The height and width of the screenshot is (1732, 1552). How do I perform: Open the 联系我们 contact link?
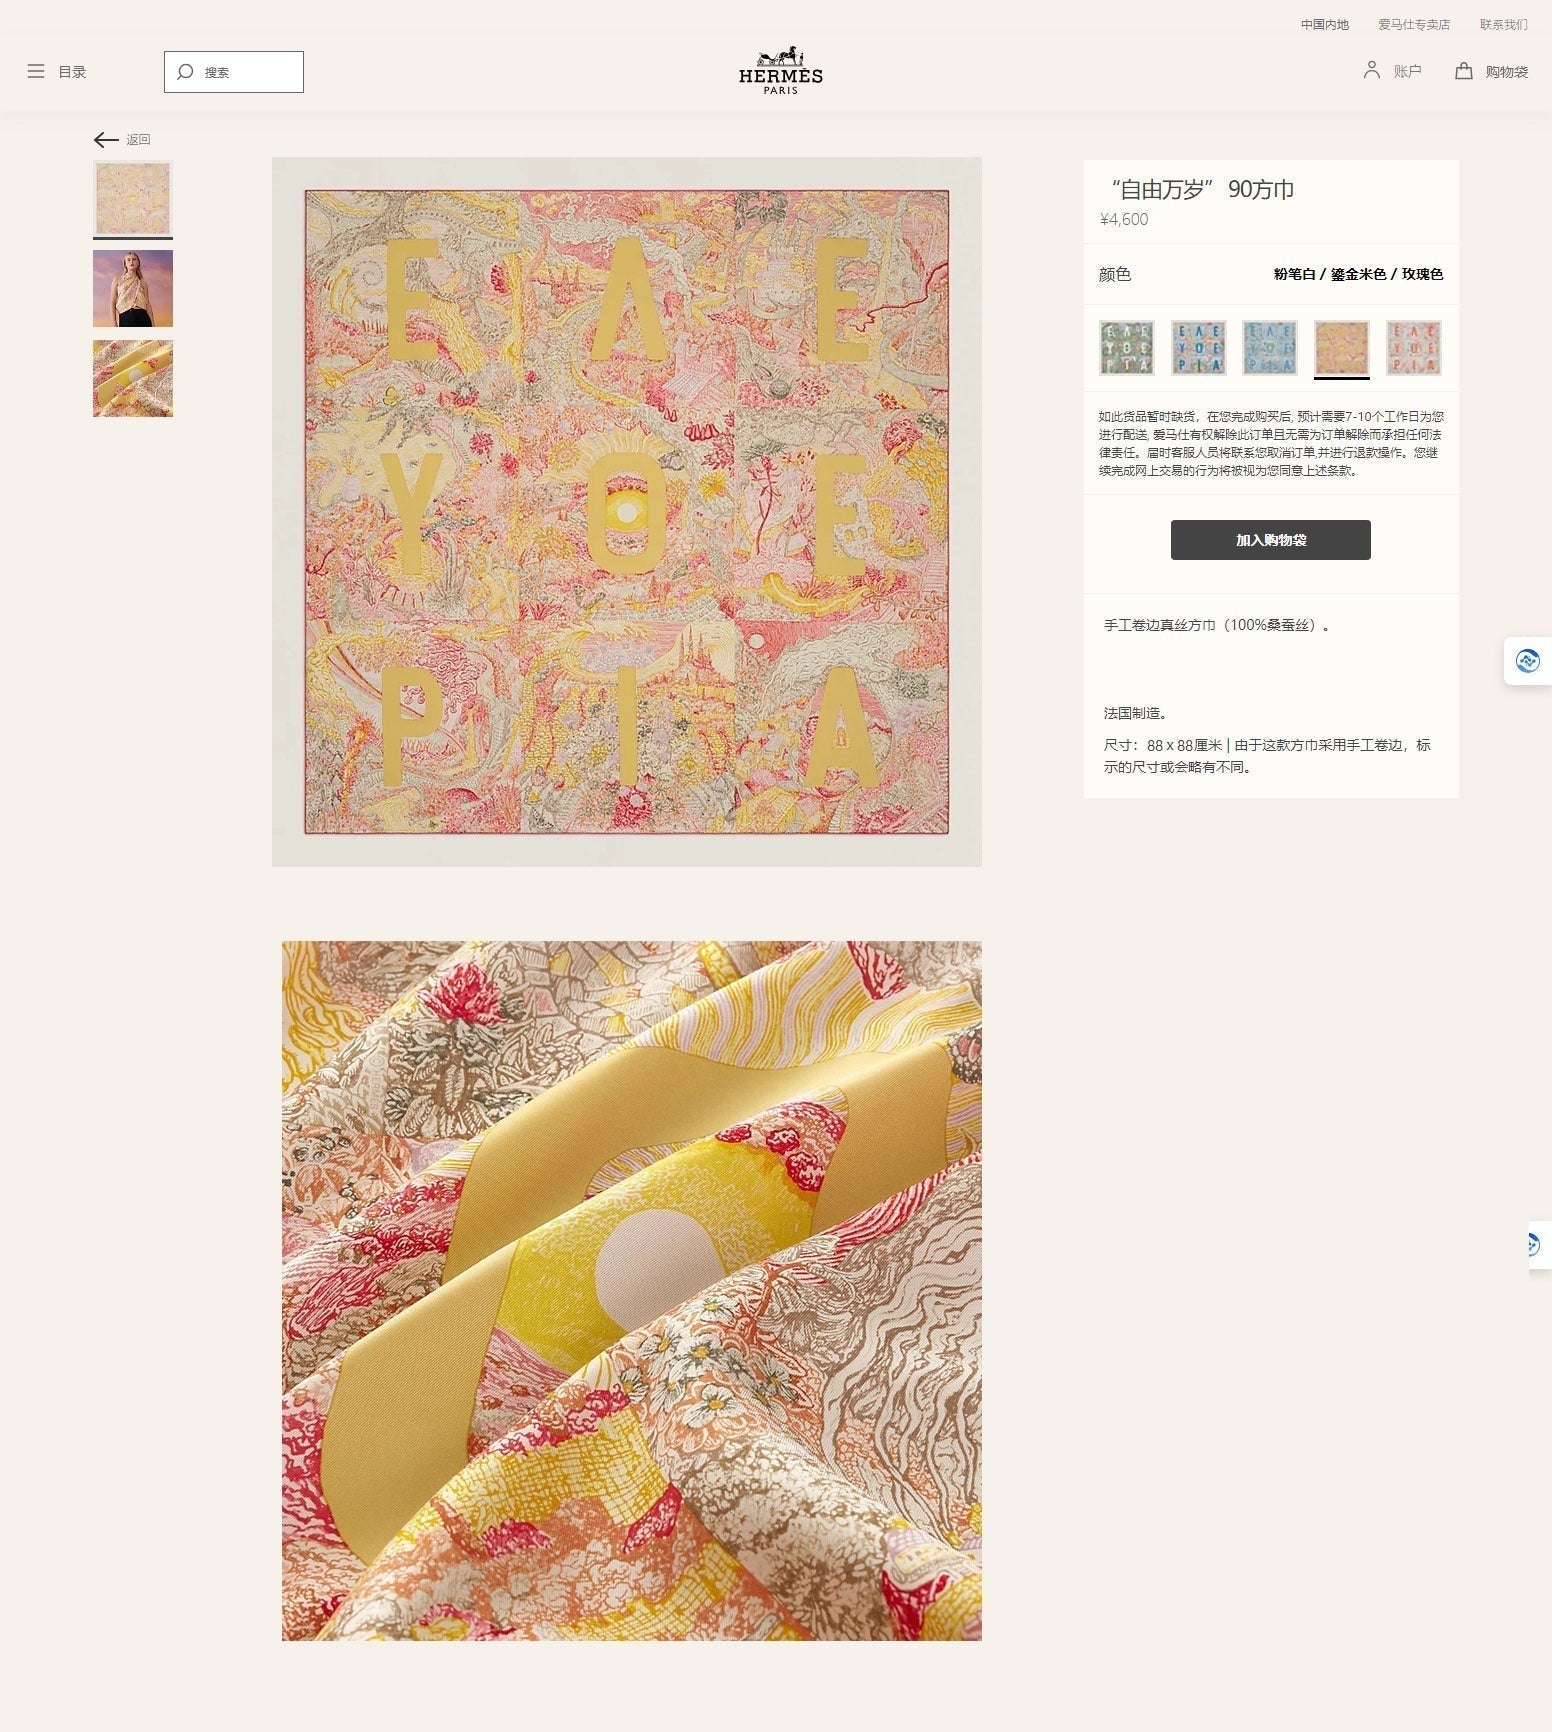[x=1504, y=25]
